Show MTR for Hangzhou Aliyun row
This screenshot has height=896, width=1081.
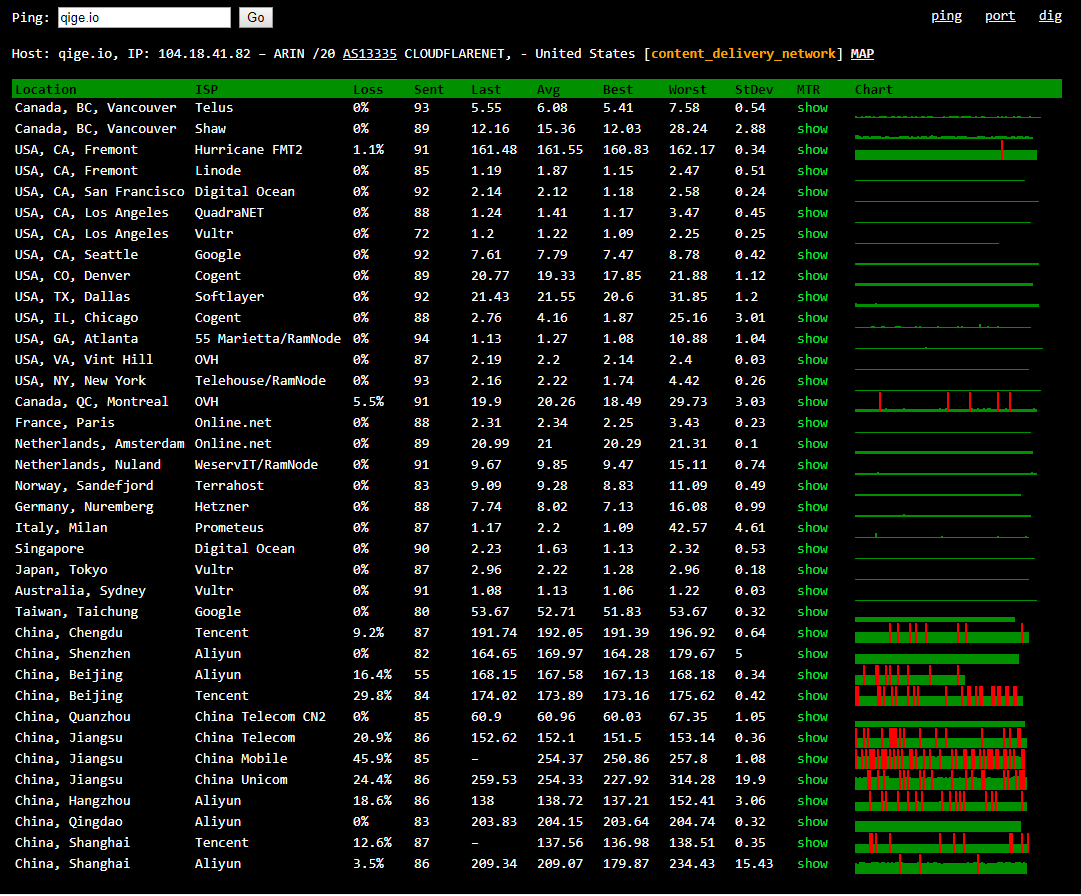click(x=812, y=802)
